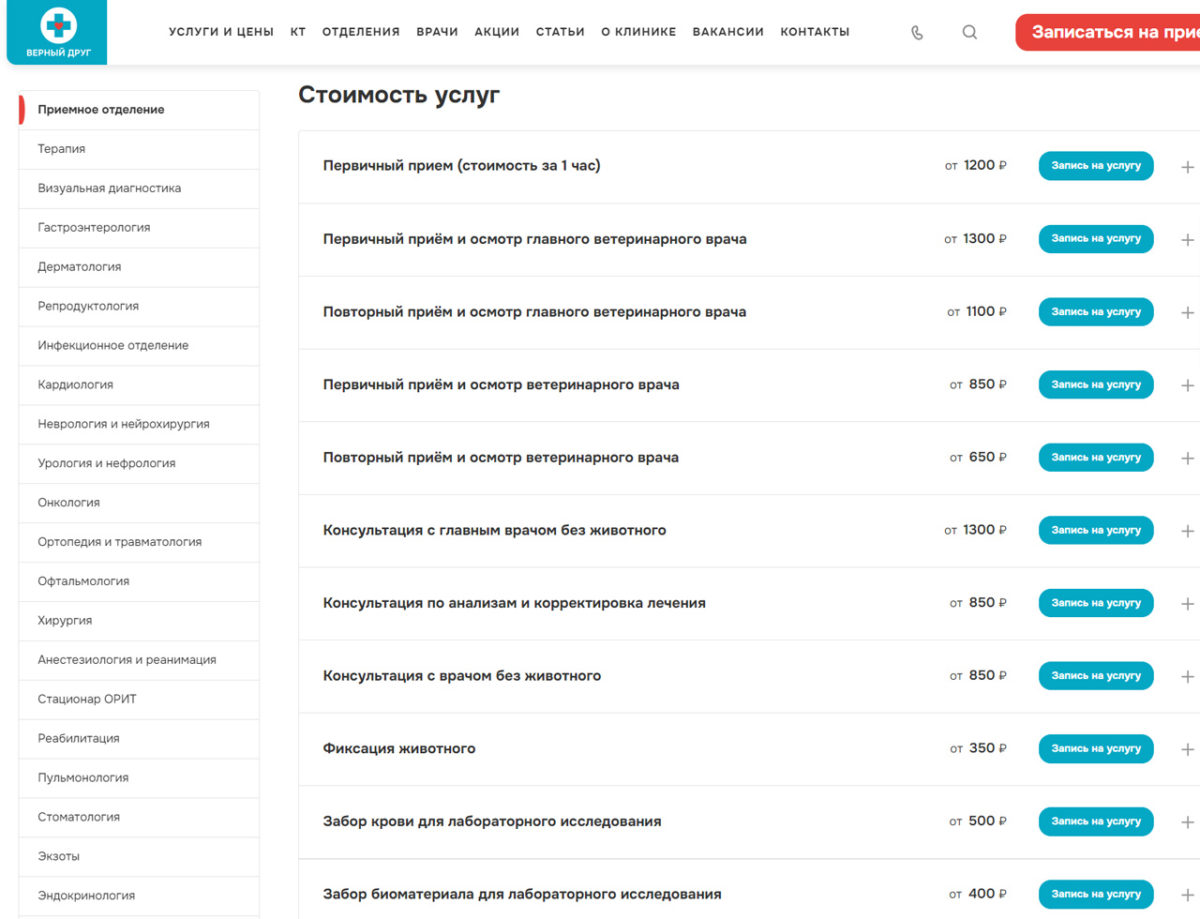Click the Фиксация животного service title
This screenshot has height=919, width=1200.
(399, 749)
